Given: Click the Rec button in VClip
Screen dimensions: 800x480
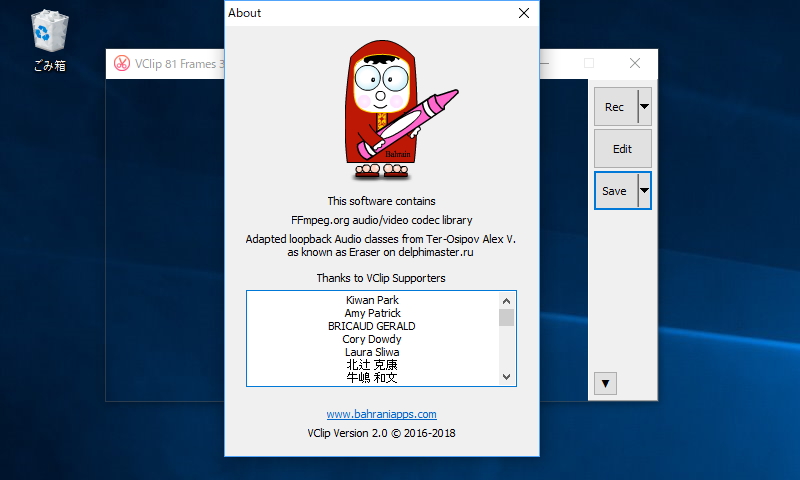Looking at the screenshot, I should click(x=615, y=107).
